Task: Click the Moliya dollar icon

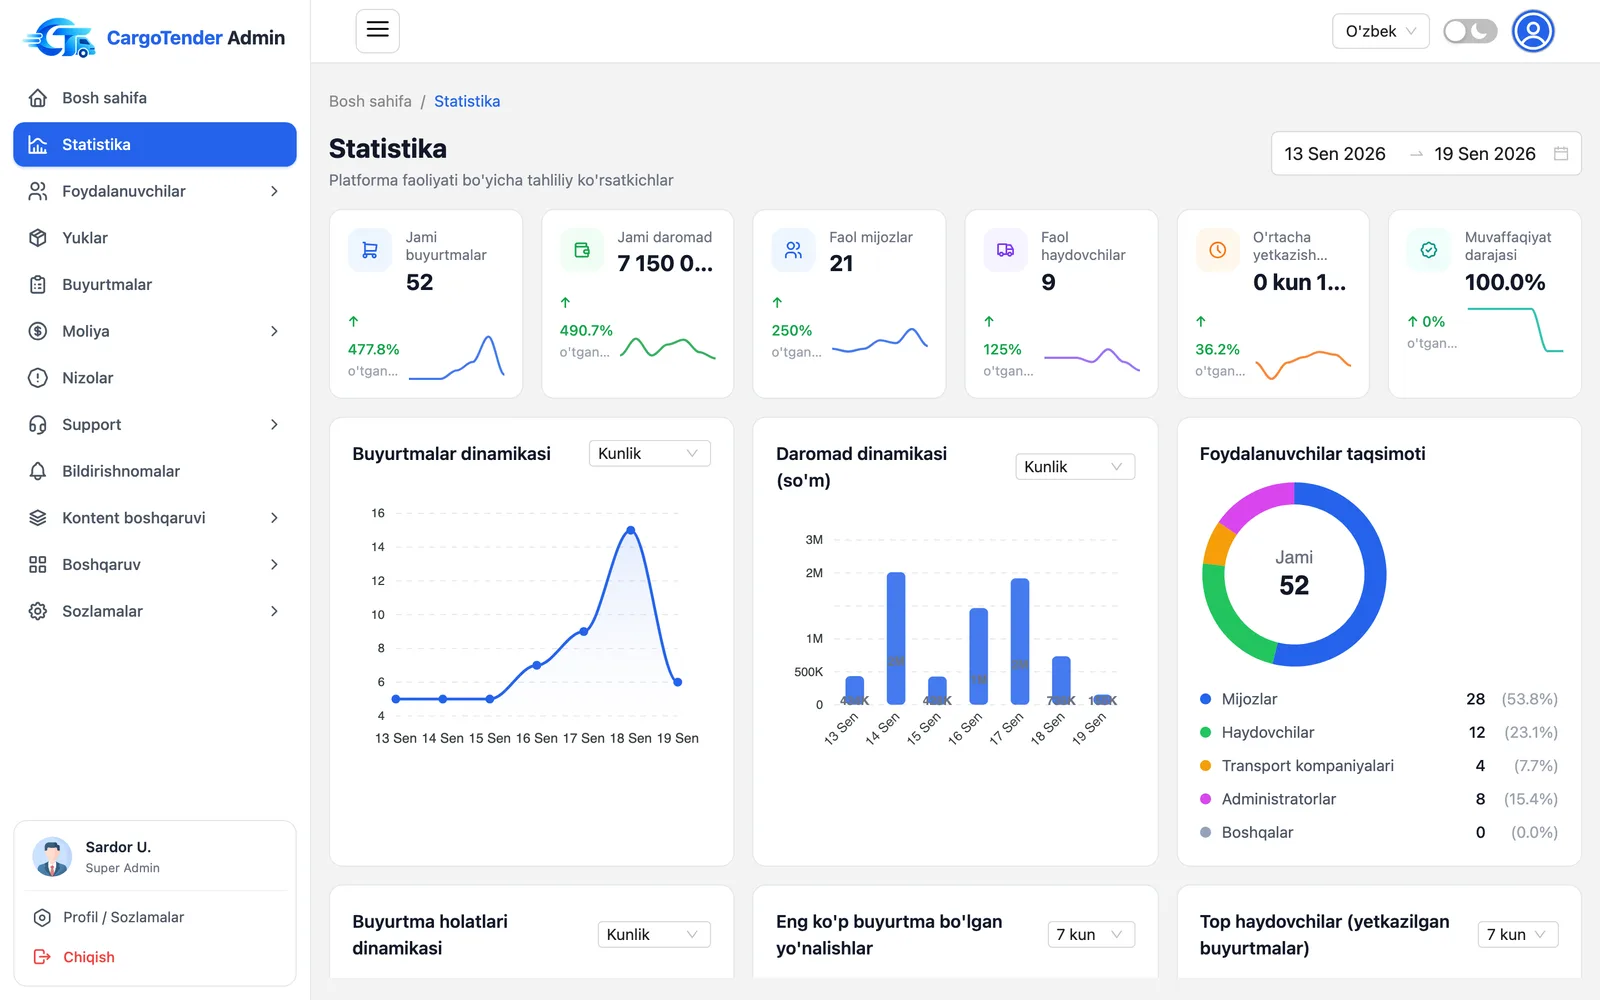Action: point(38,331)
